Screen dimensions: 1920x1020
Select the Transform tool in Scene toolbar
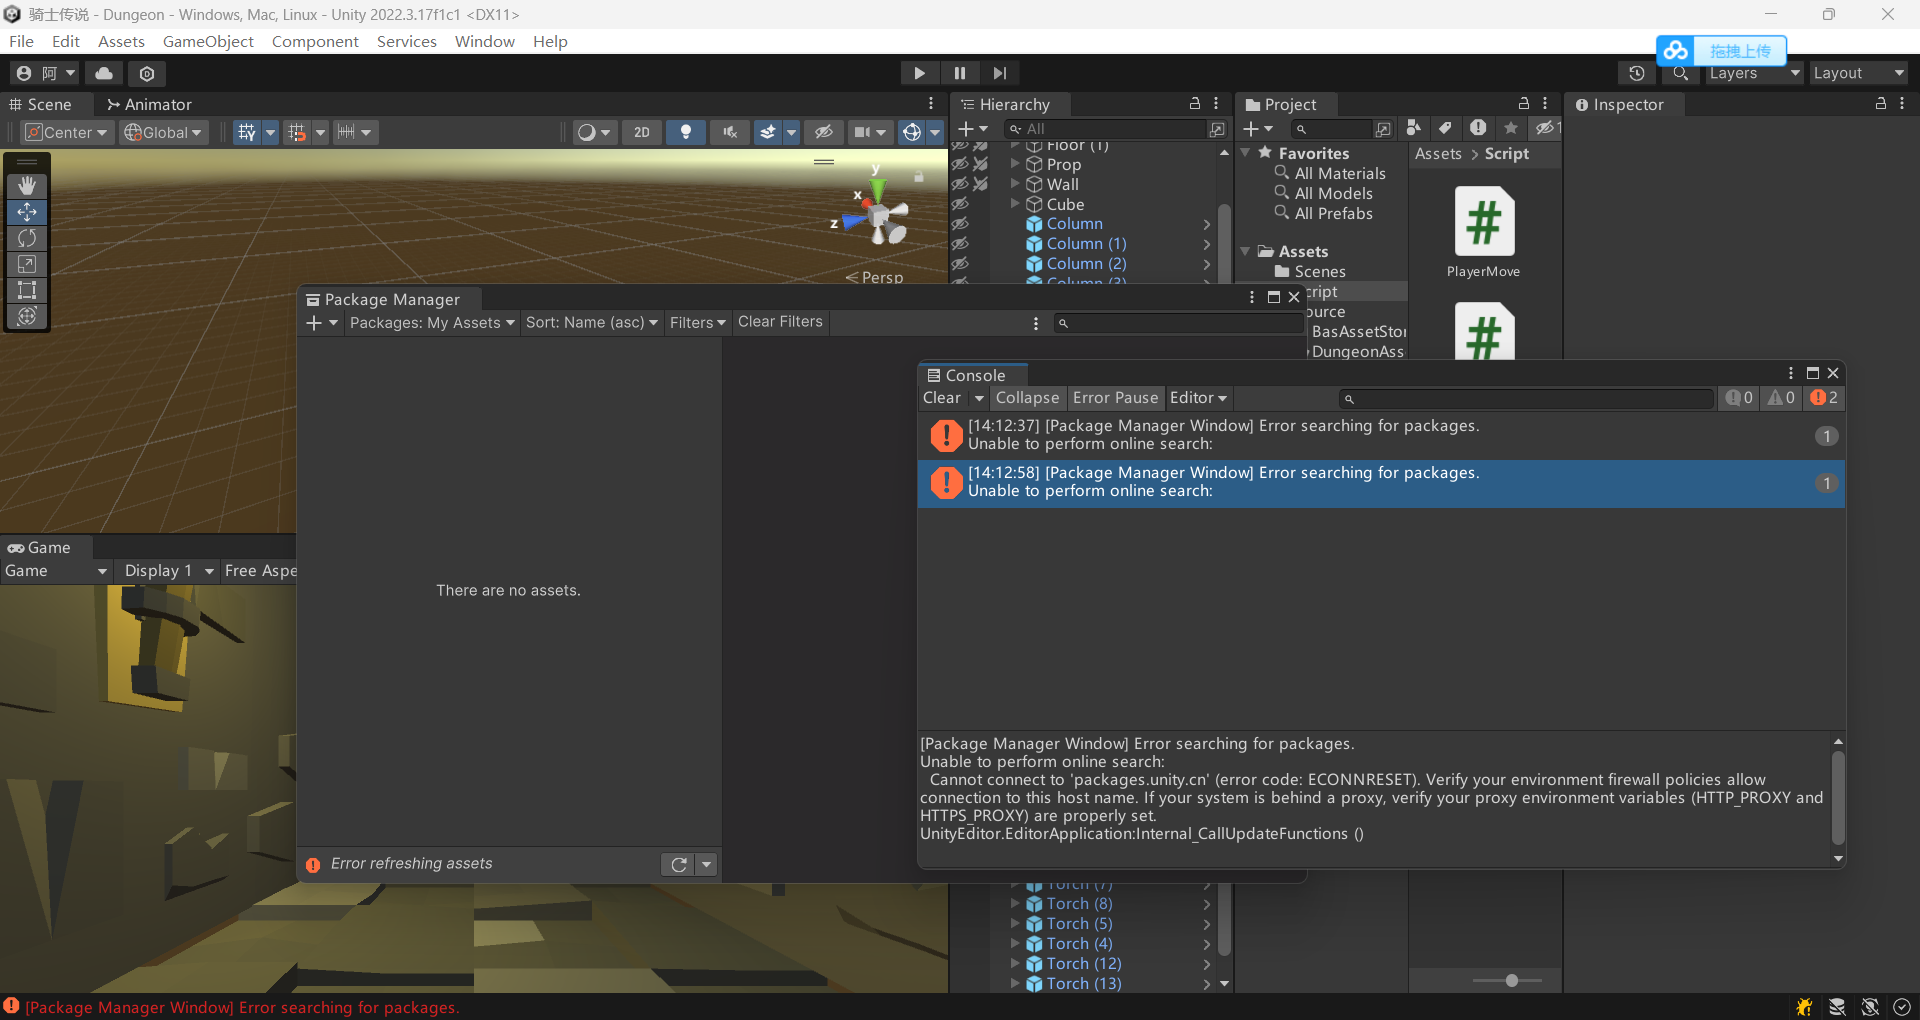coord(27,316)
